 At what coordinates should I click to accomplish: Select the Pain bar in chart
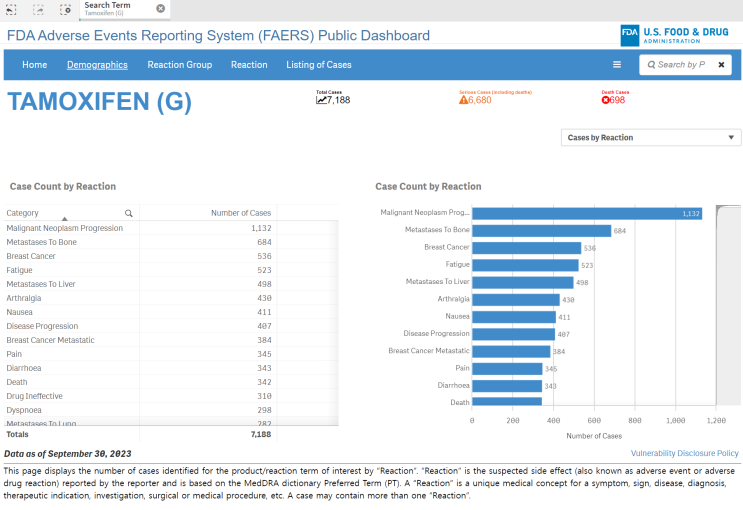[507, 369]
